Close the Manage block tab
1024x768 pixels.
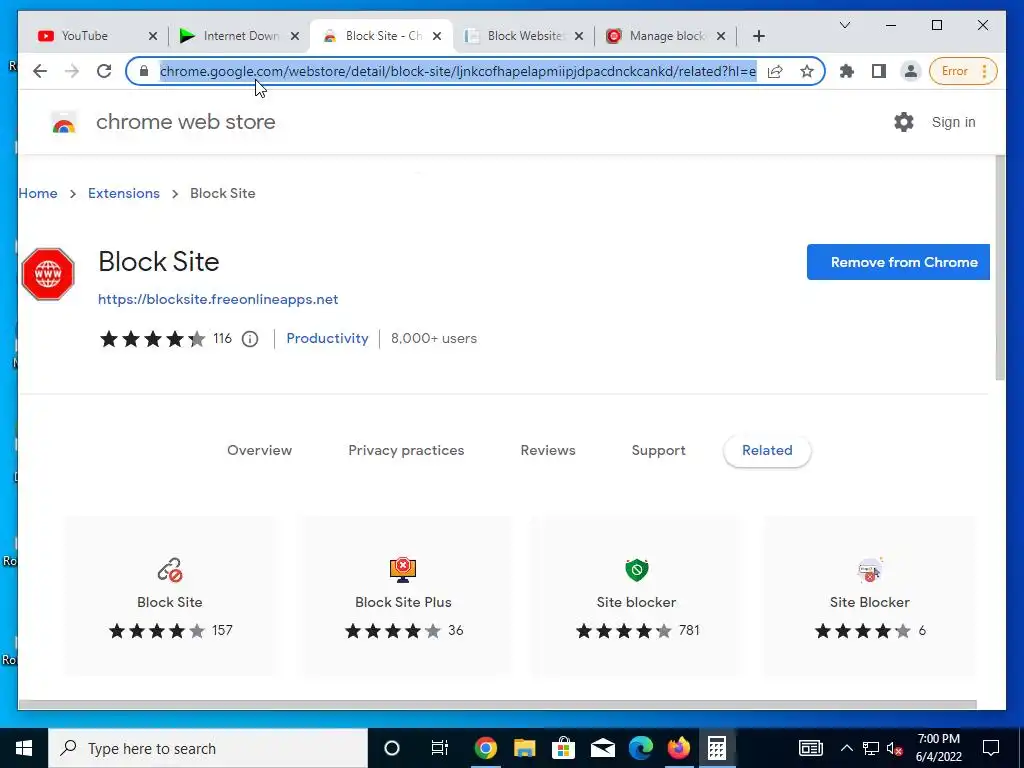pyautogui.click(x=720, y=36)
